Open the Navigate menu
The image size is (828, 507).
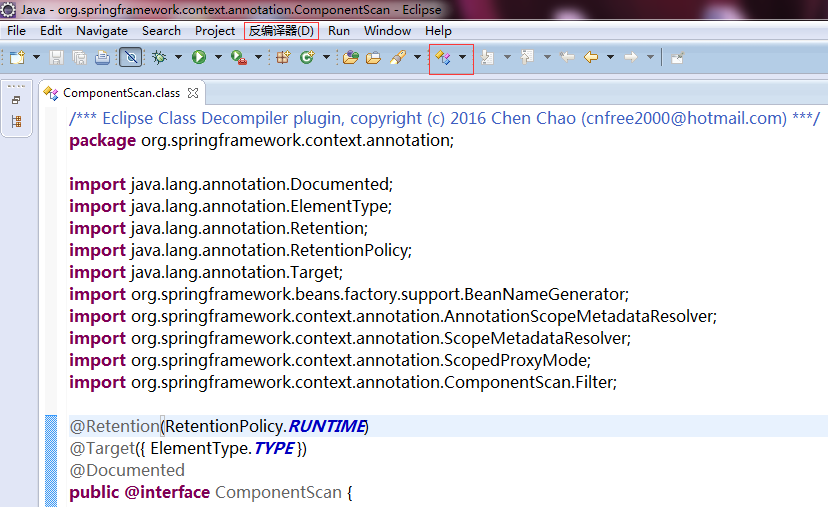(102, 31)
